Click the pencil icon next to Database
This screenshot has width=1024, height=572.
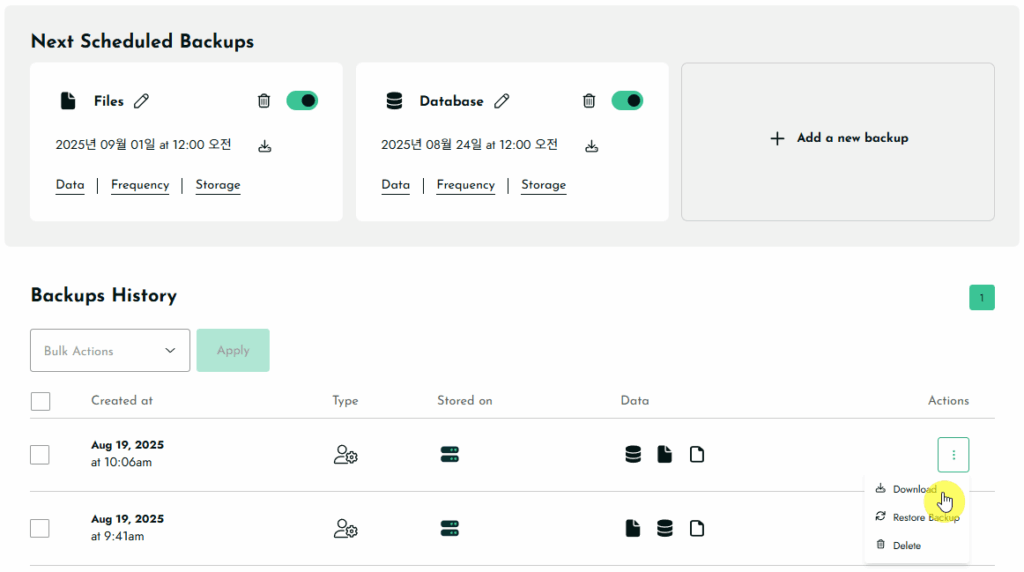pyautogui.click(x=502, y=101)
